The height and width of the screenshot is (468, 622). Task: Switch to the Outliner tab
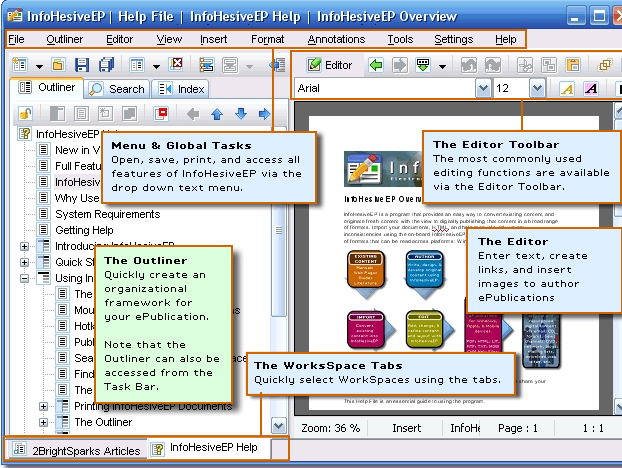47,88
